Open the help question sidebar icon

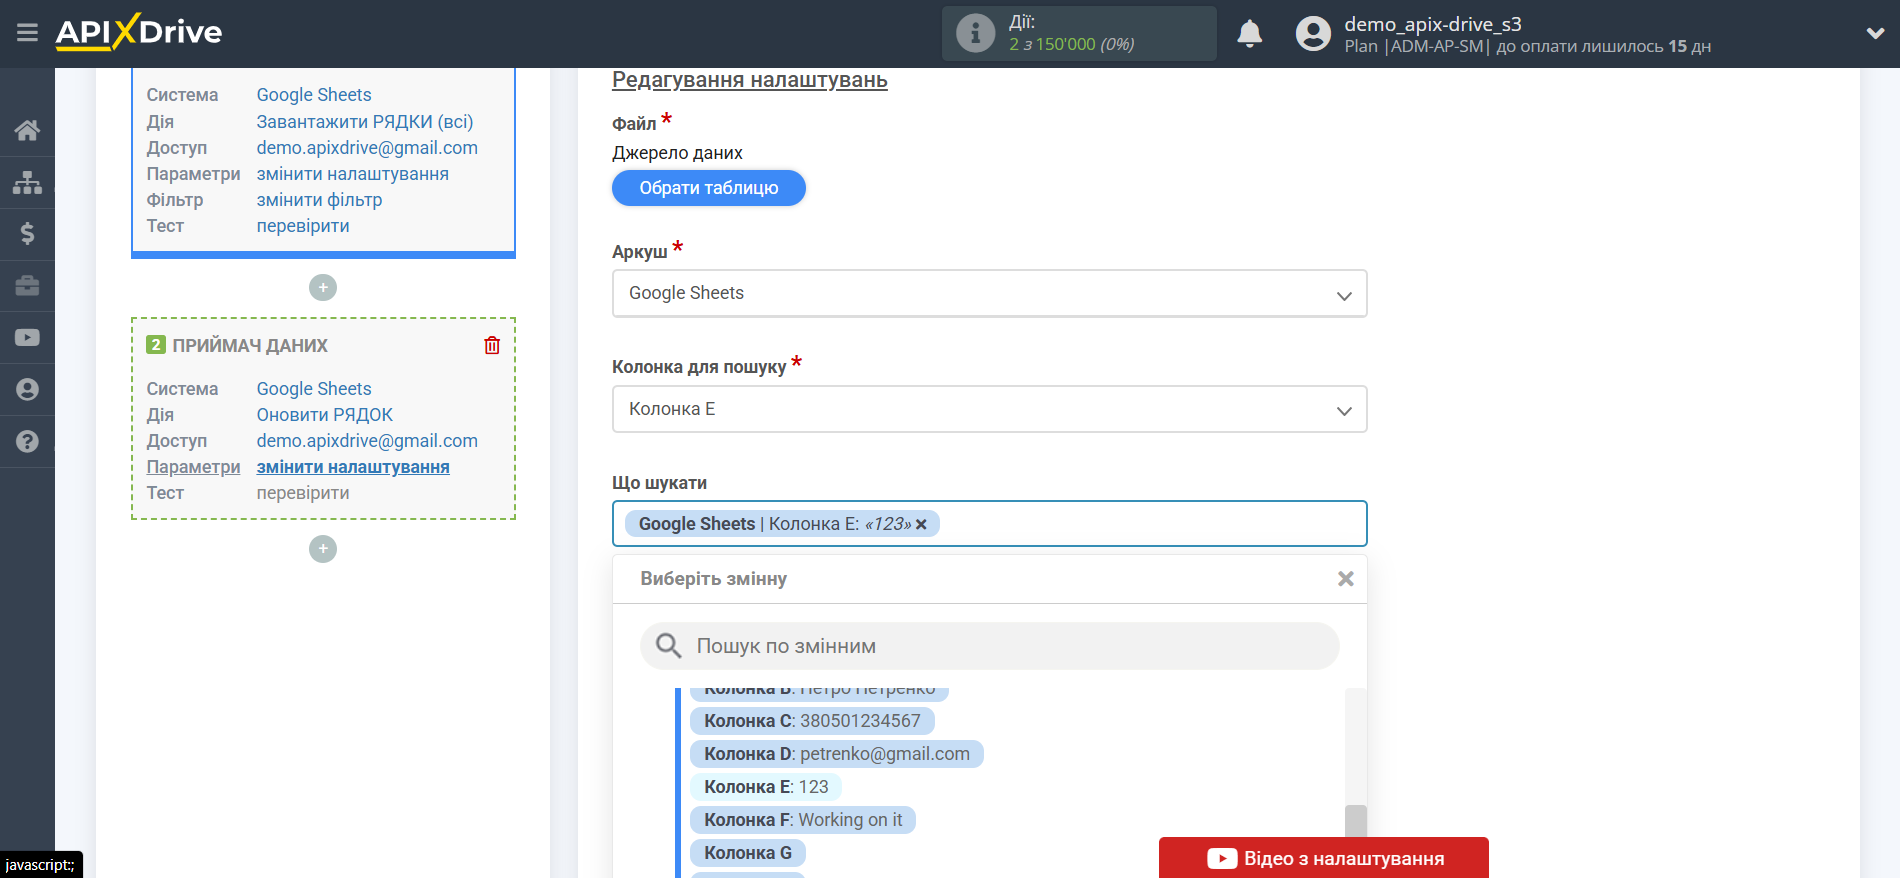tap(27, 441)
